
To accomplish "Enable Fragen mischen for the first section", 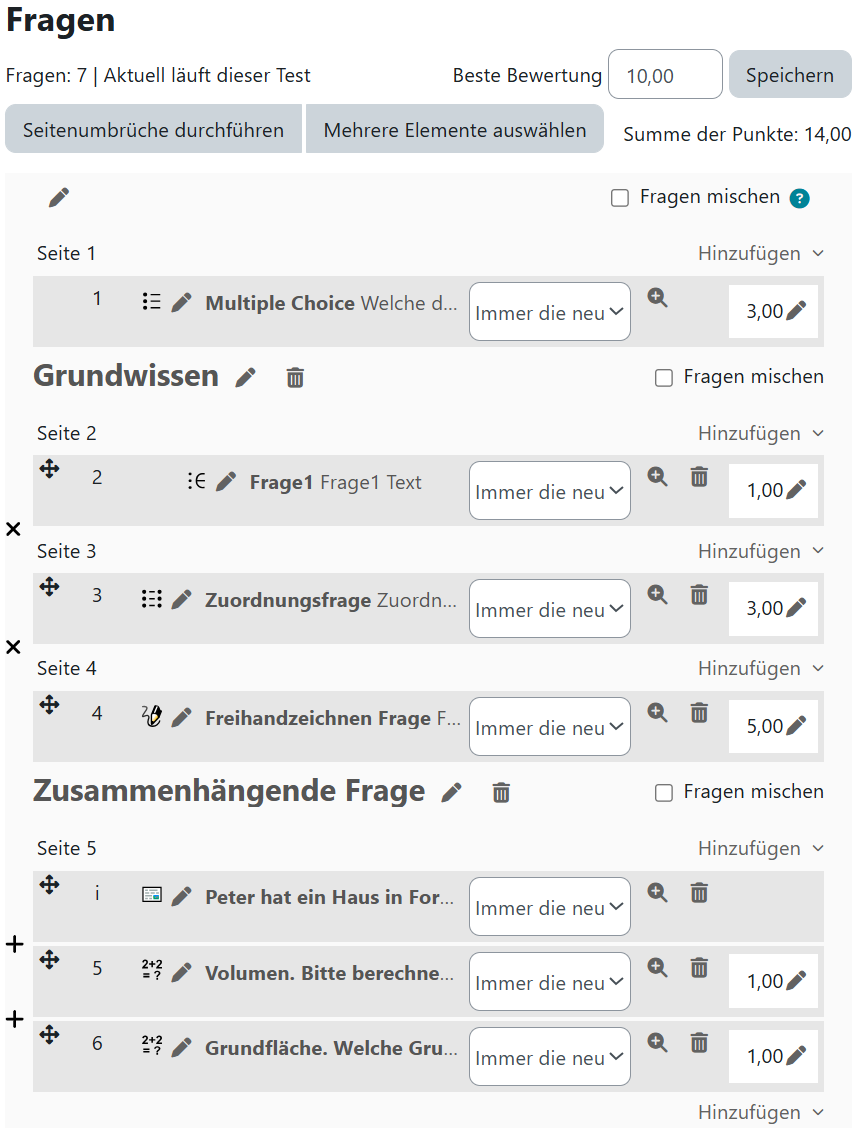I will coord(620,198).
